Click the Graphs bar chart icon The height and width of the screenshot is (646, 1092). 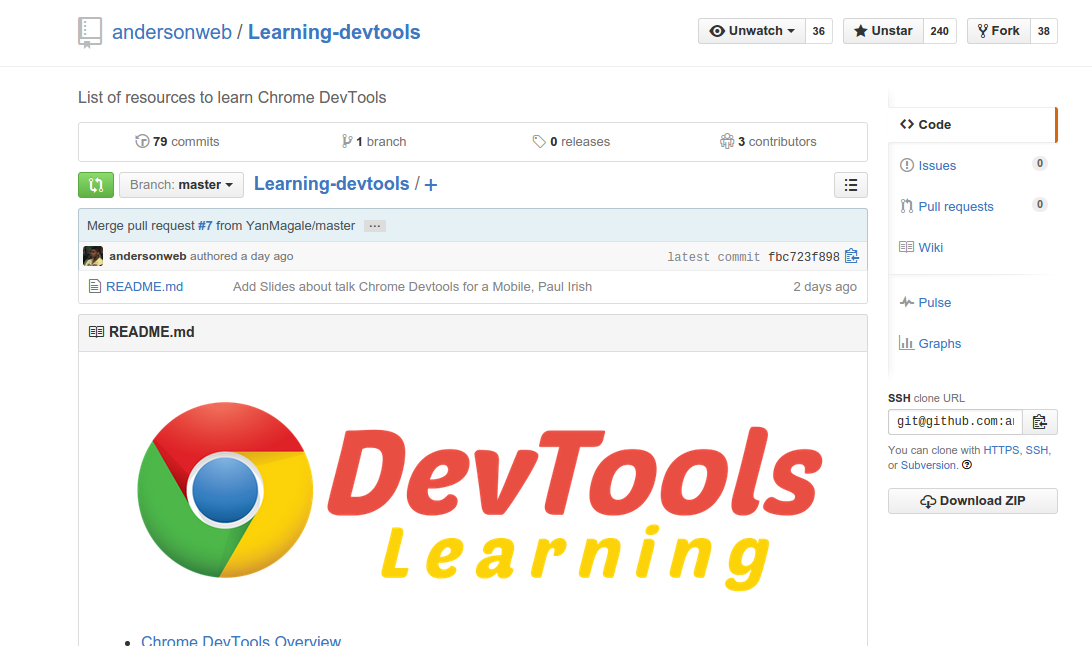907,342
